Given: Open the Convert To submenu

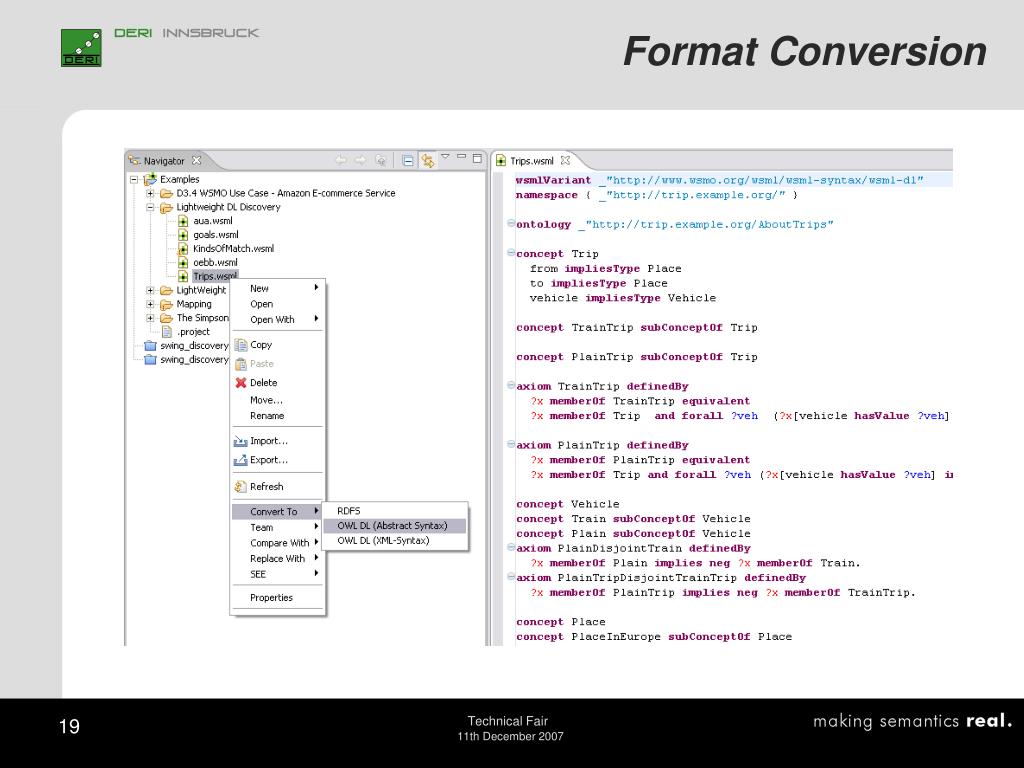Looking at the screenshot, I should 278,511.
